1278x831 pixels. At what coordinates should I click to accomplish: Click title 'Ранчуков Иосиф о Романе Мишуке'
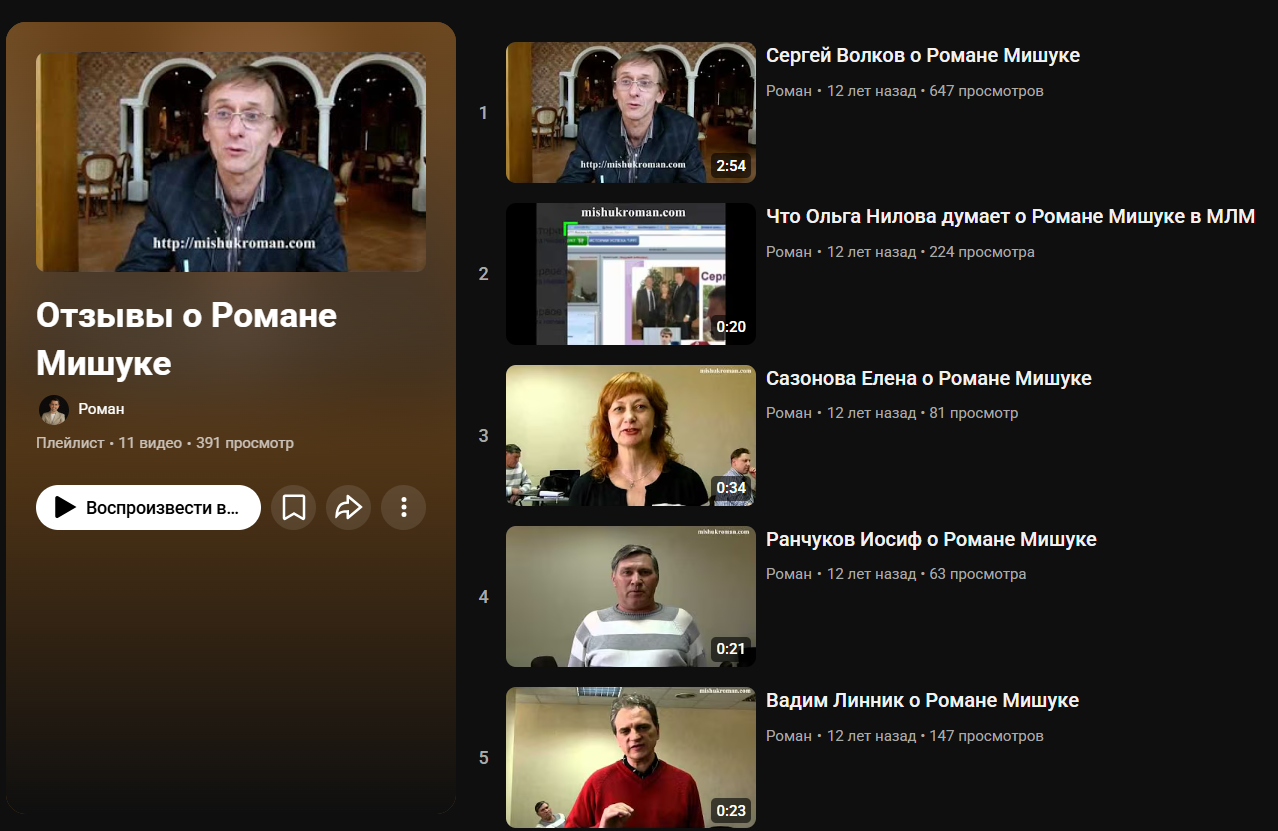(x=931, y=540)
